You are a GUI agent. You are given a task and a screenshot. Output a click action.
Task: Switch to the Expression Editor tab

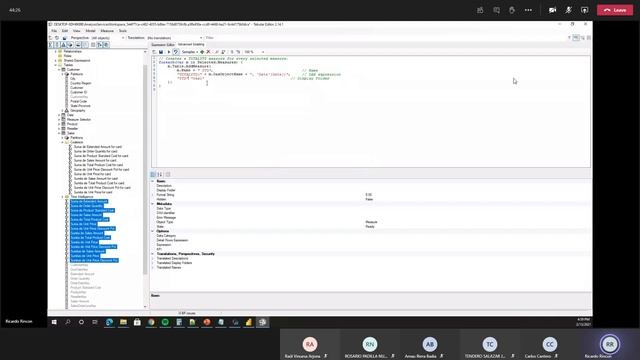(x=163, y=44)
